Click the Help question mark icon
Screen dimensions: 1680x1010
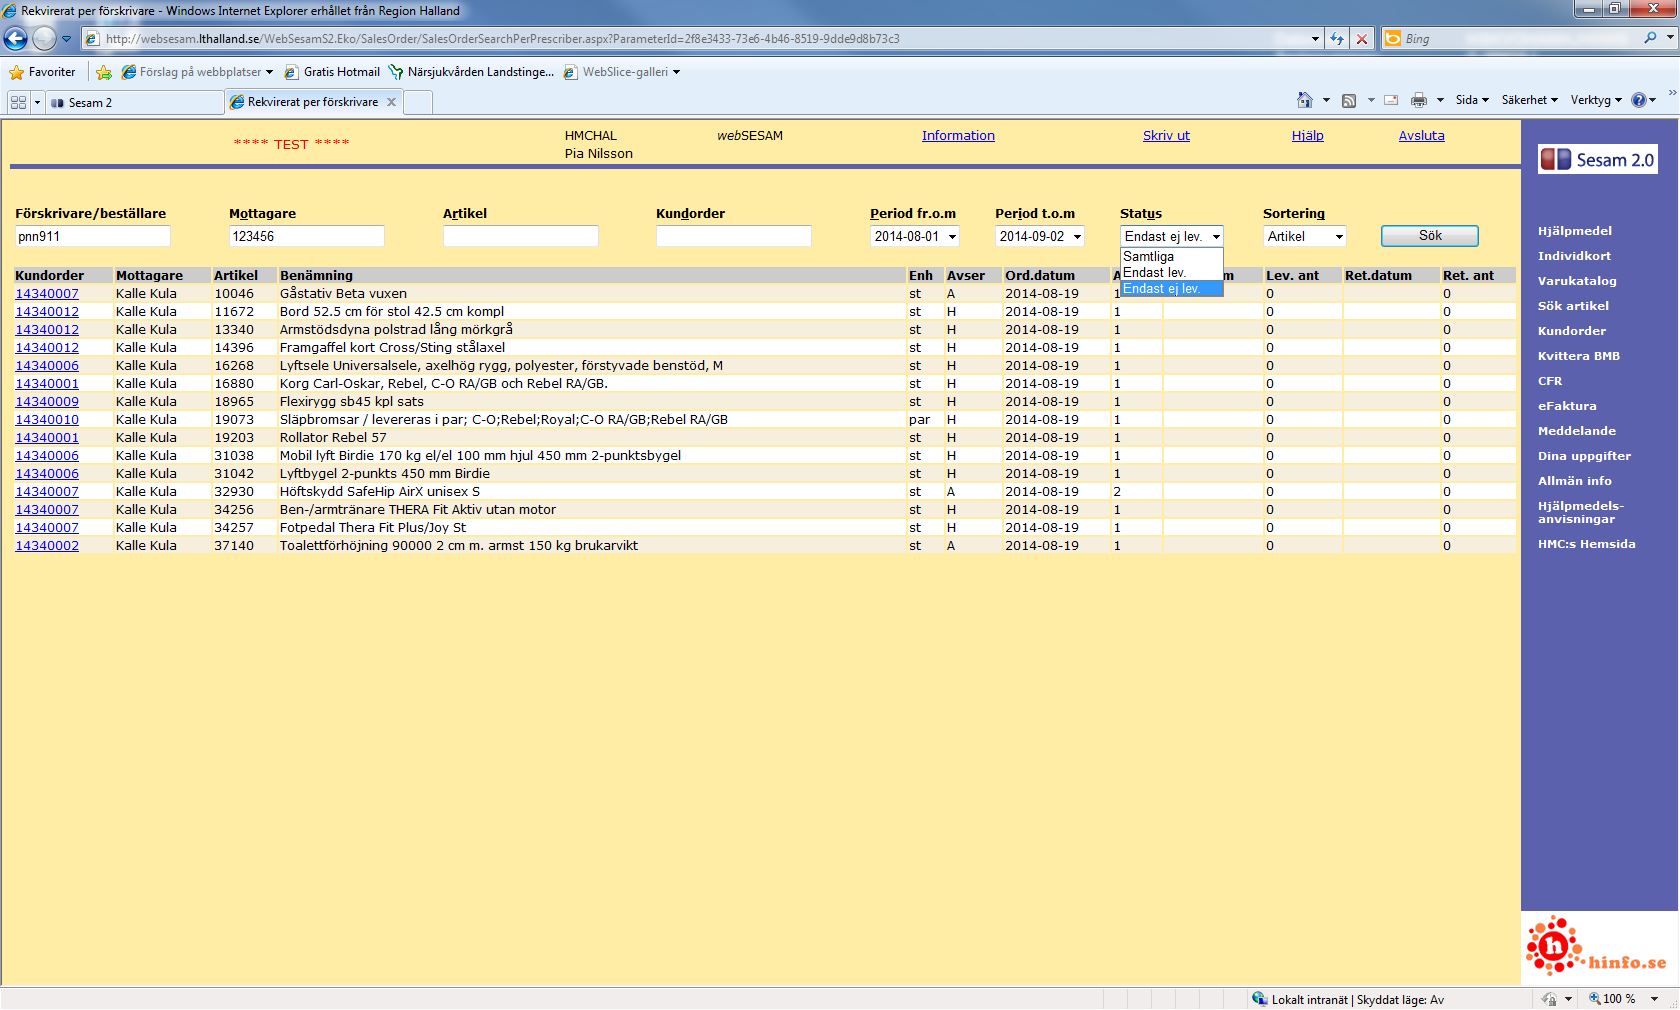pyautogui.click(x=1639, y=100)
